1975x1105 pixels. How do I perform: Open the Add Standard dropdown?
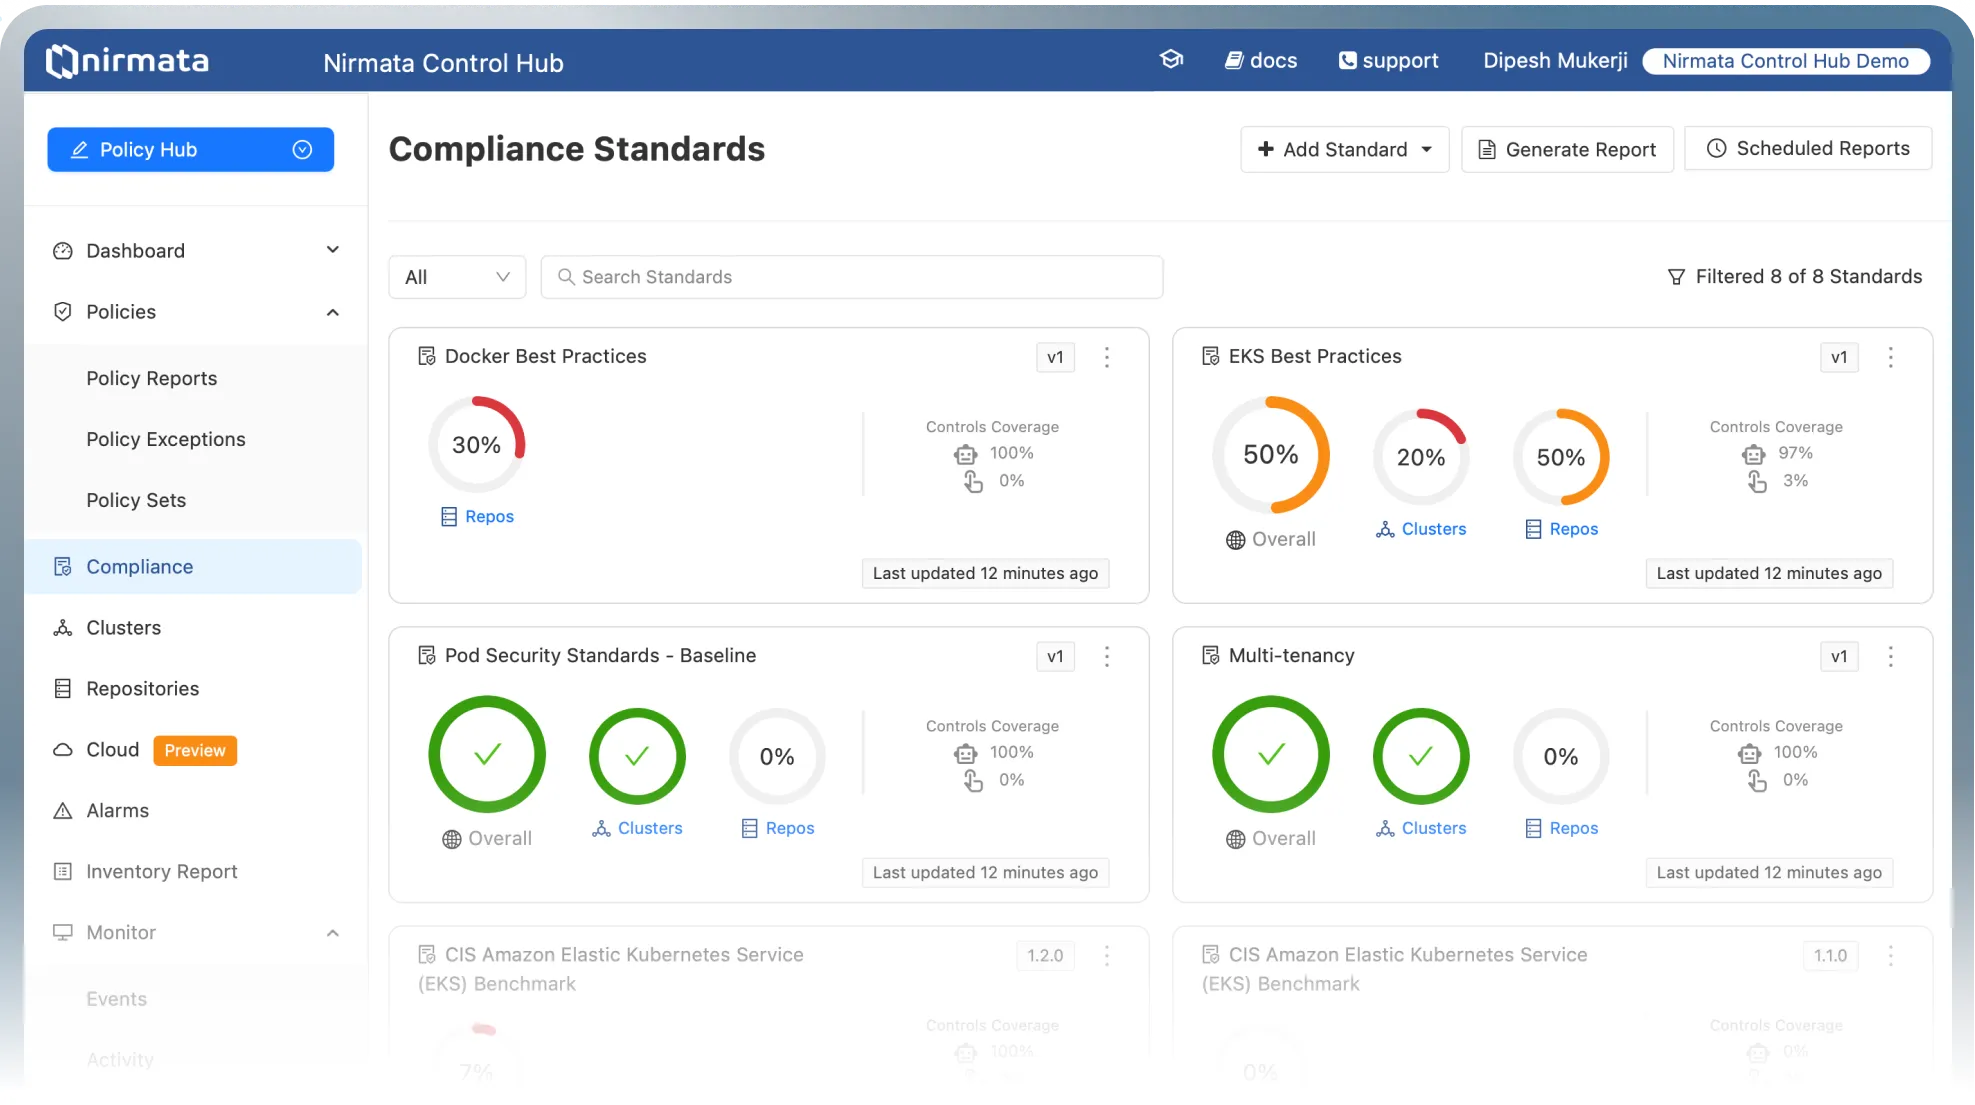(1345, 150)
